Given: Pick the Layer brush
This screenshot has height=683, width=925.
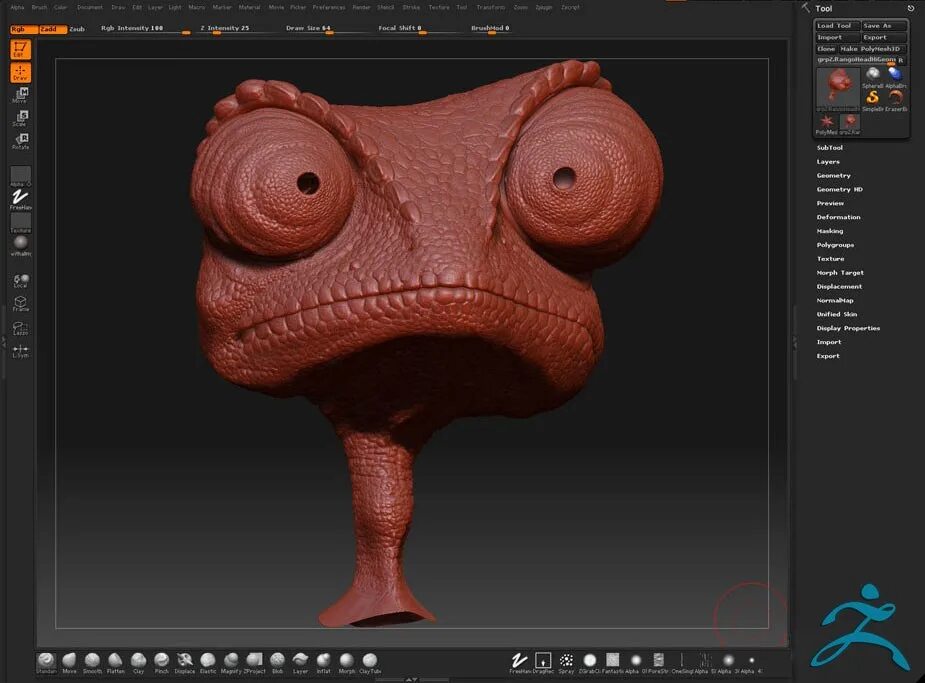Looking at the screenshot, I should click(x=300, y=661).
